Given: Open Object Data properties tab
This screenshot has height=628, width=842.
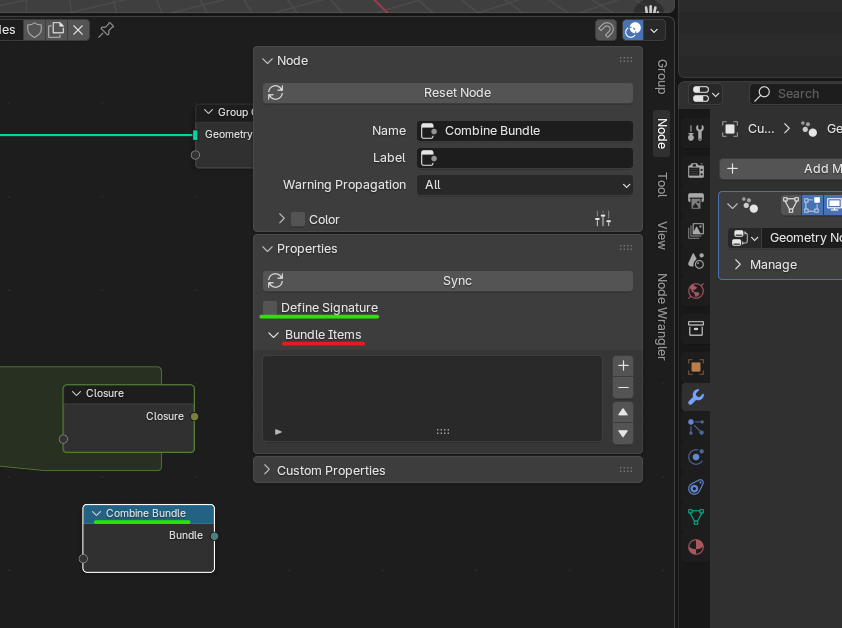Looking at the screenshot, I should (x=696, y=517).
